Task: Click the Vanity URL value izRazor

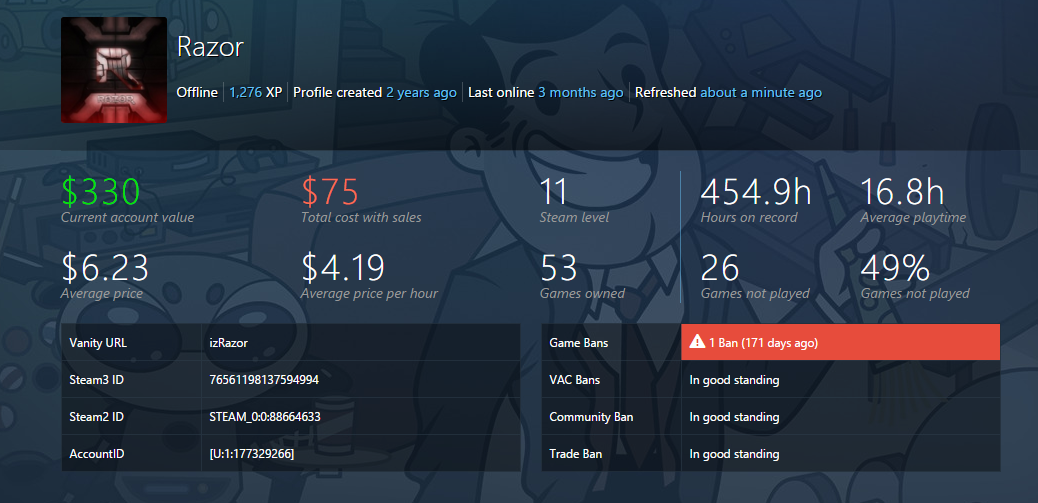Action: click(228, 343)
